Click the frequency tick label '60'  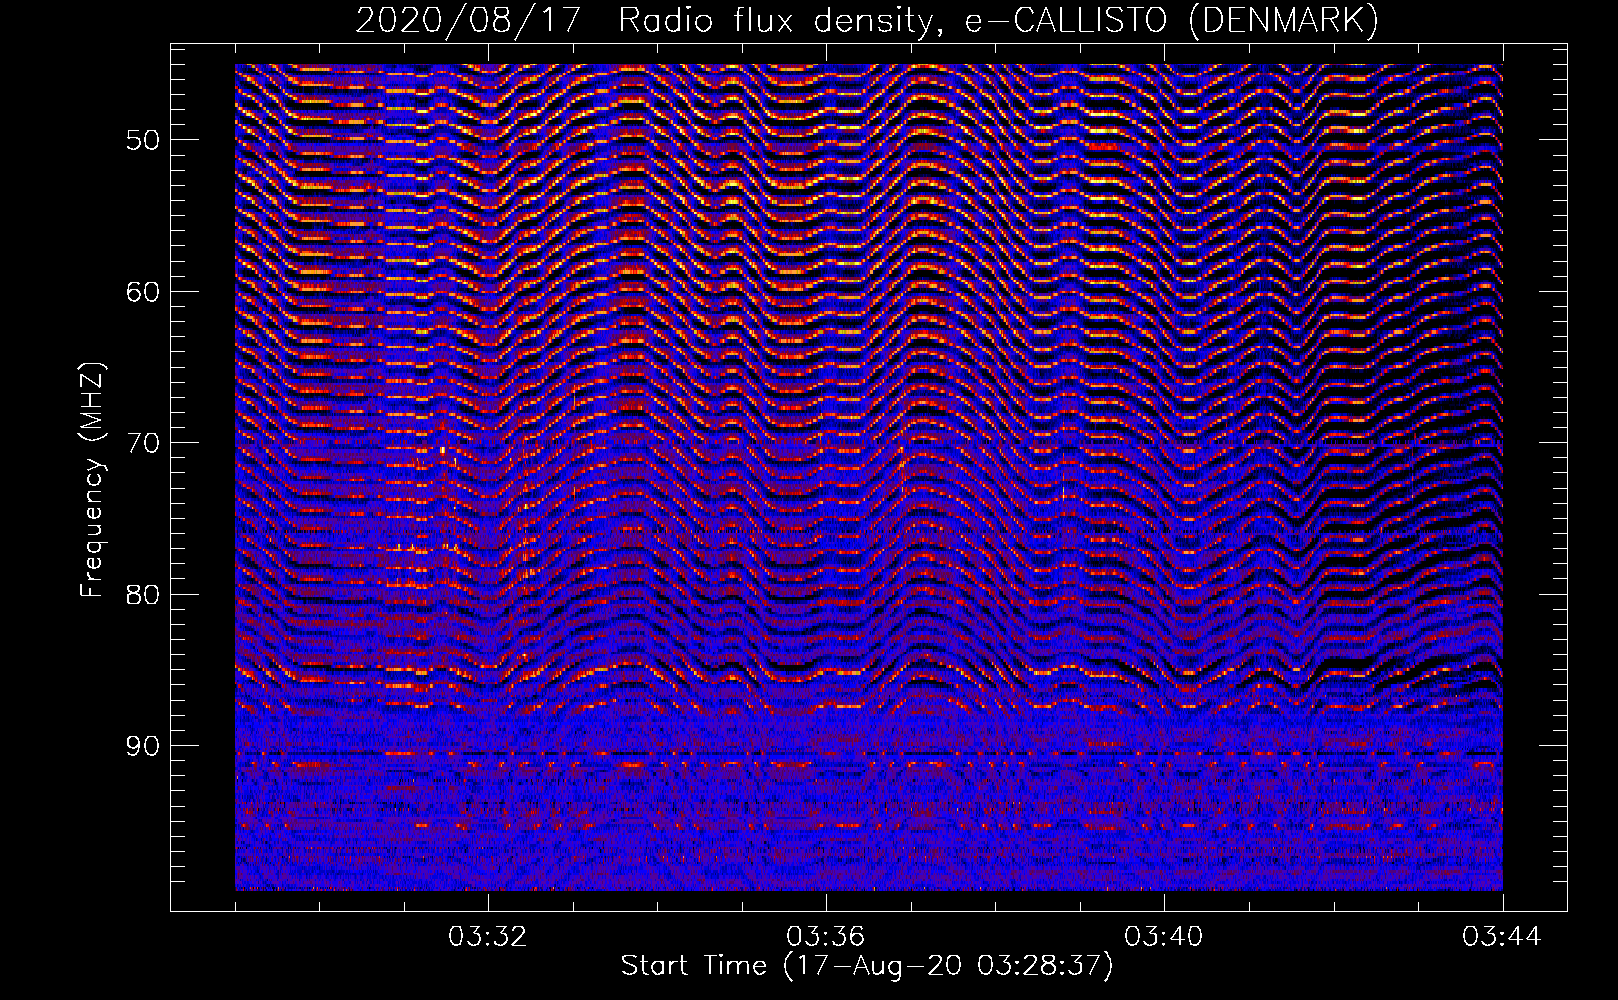coord(142,291)
